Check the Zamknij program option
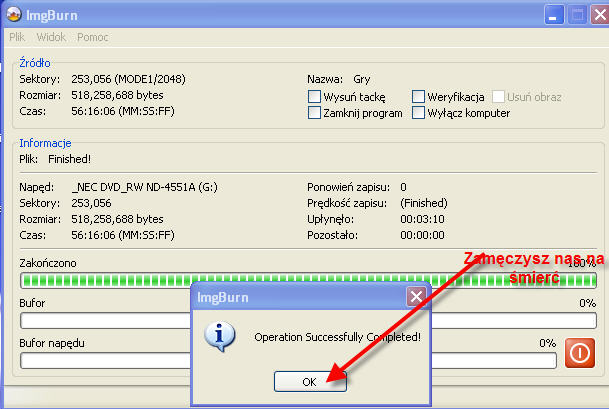609x409 pixels. (x=314, y=113)
